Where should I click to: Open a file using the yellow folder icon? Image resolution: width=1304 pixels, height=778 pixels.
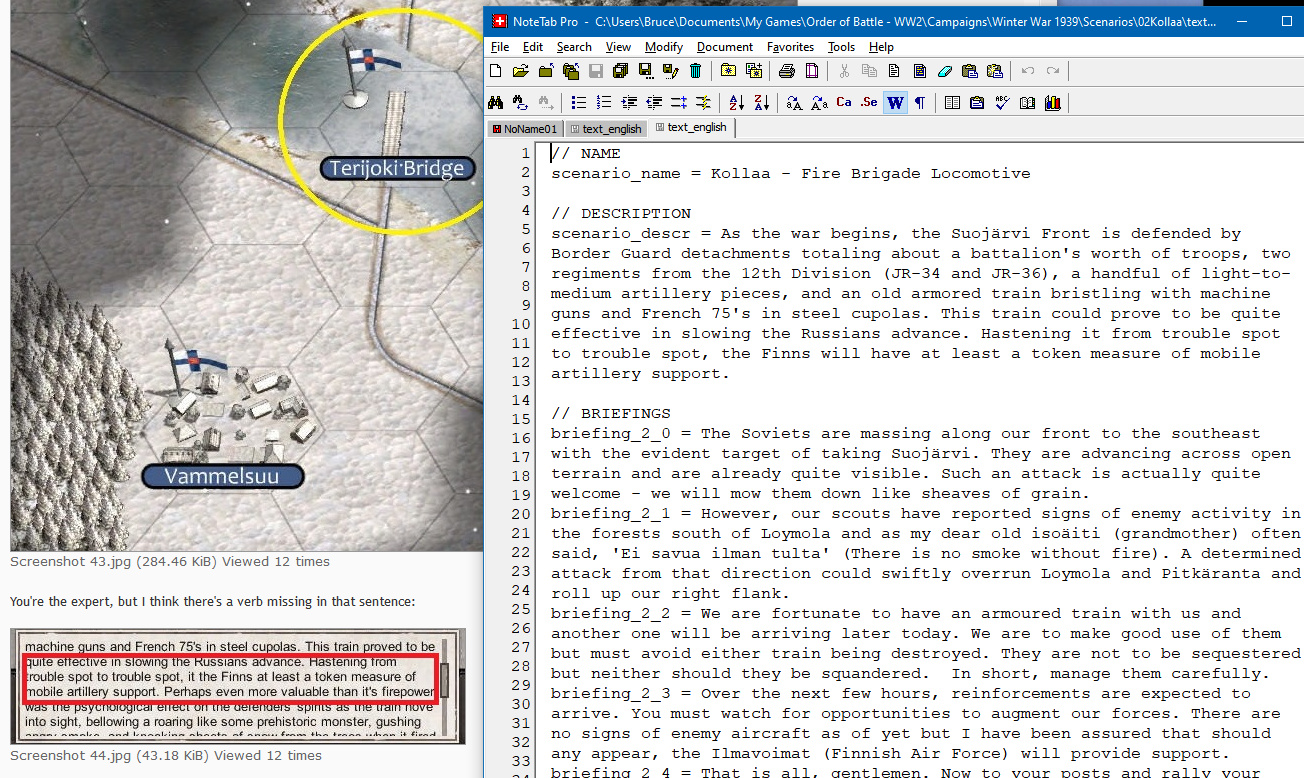point(520,71)
